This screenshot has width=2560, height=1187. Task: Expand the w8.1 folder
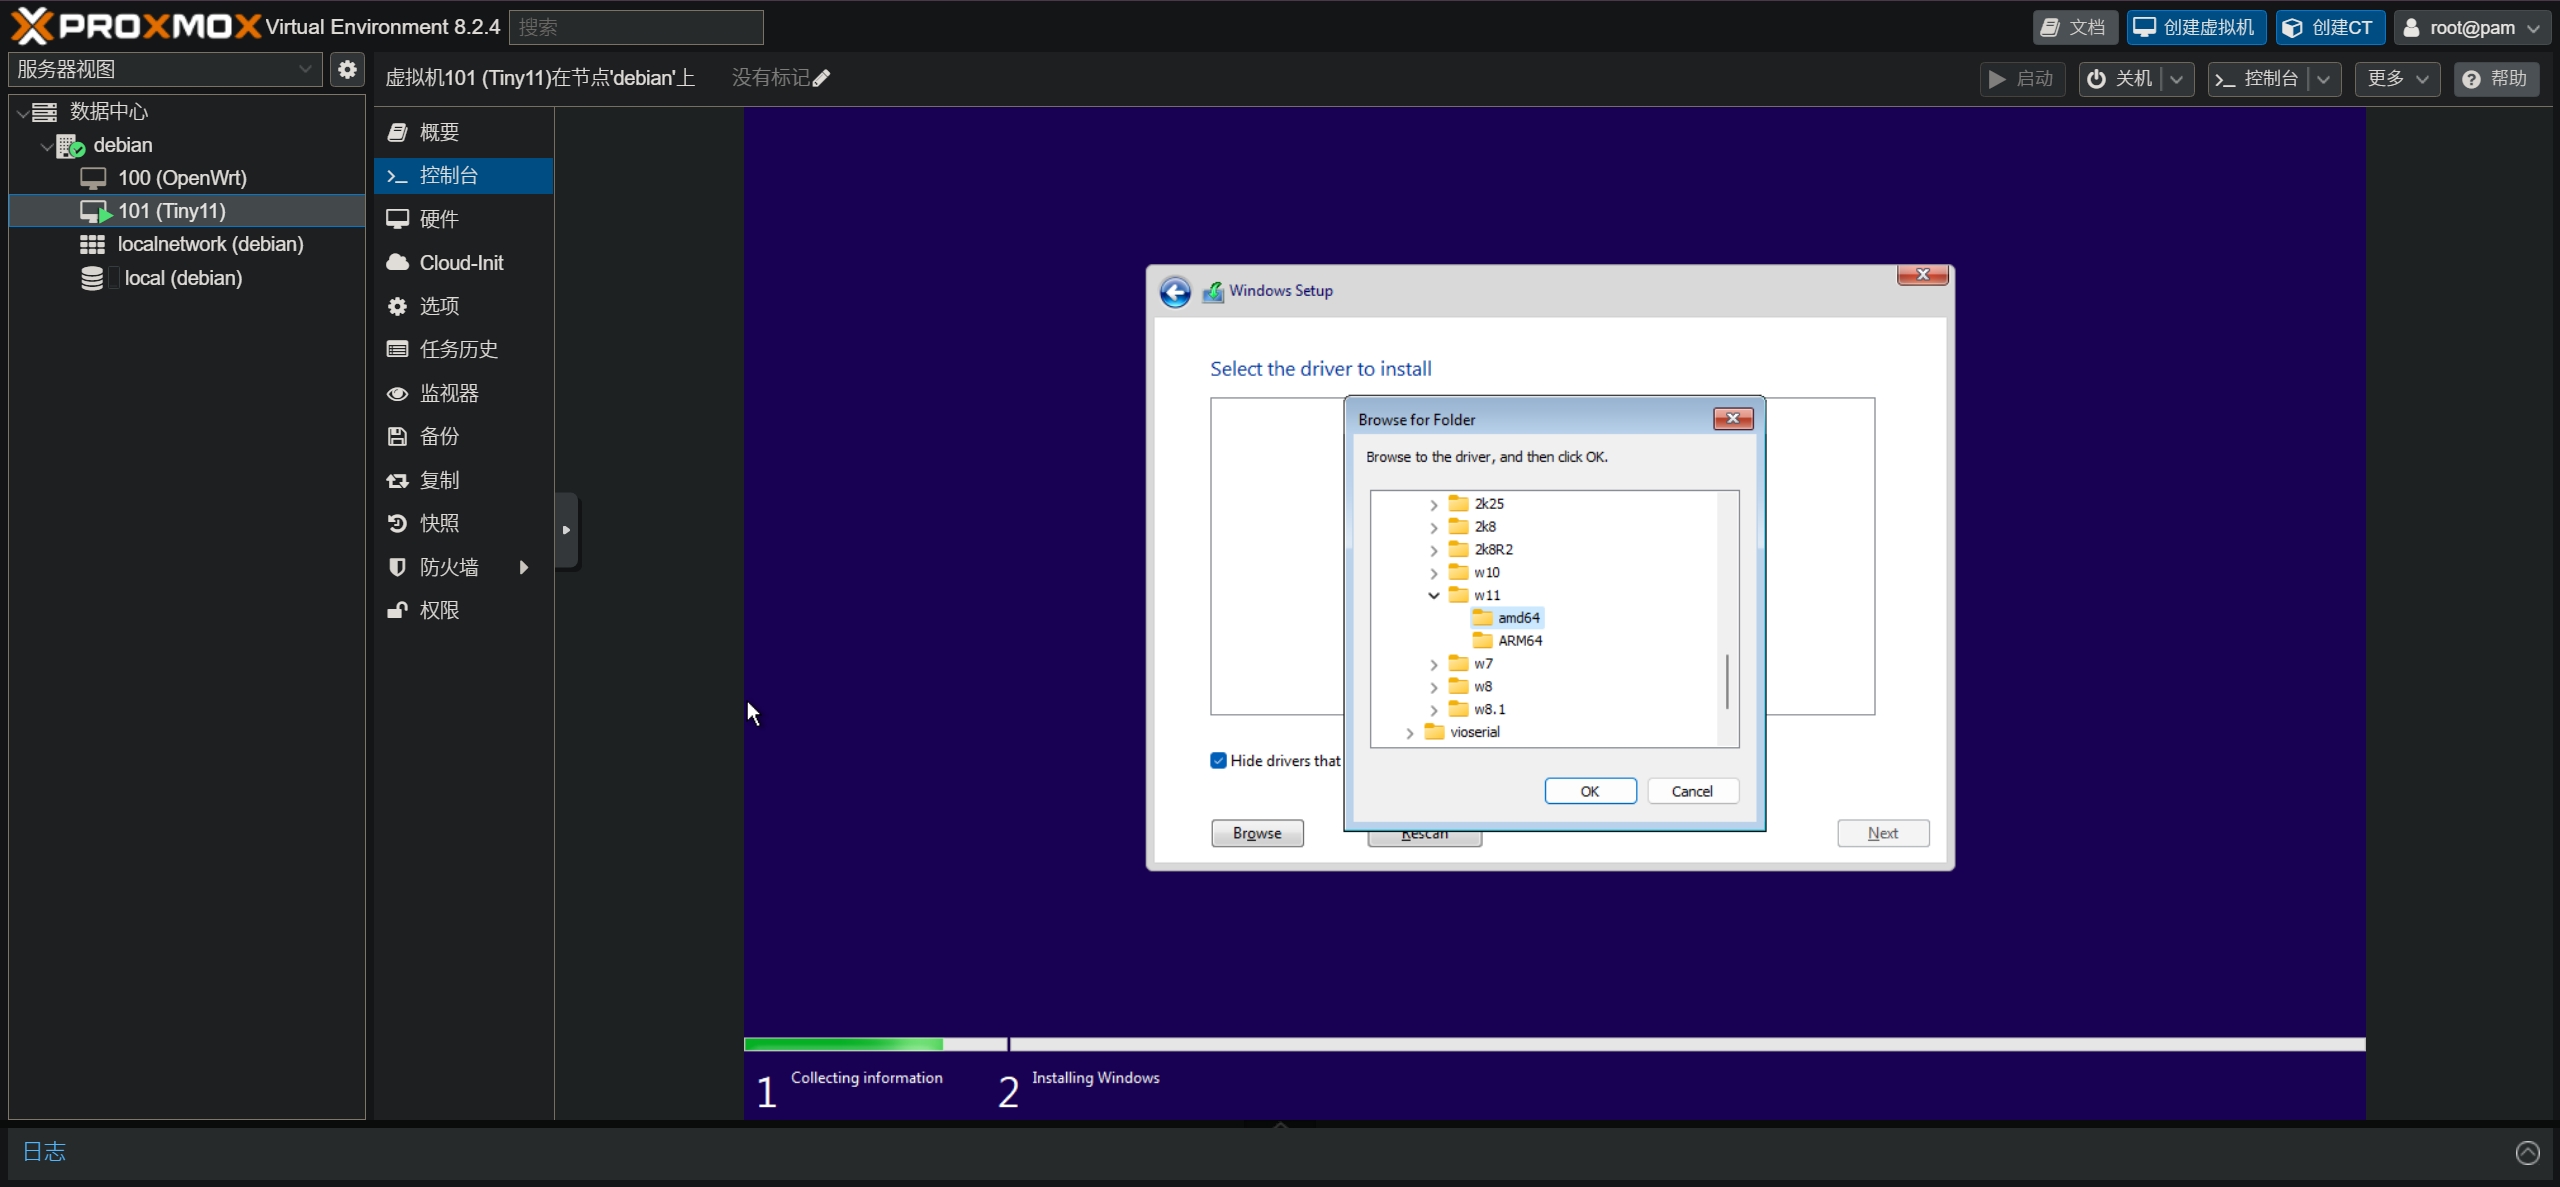pos(1433,710)
